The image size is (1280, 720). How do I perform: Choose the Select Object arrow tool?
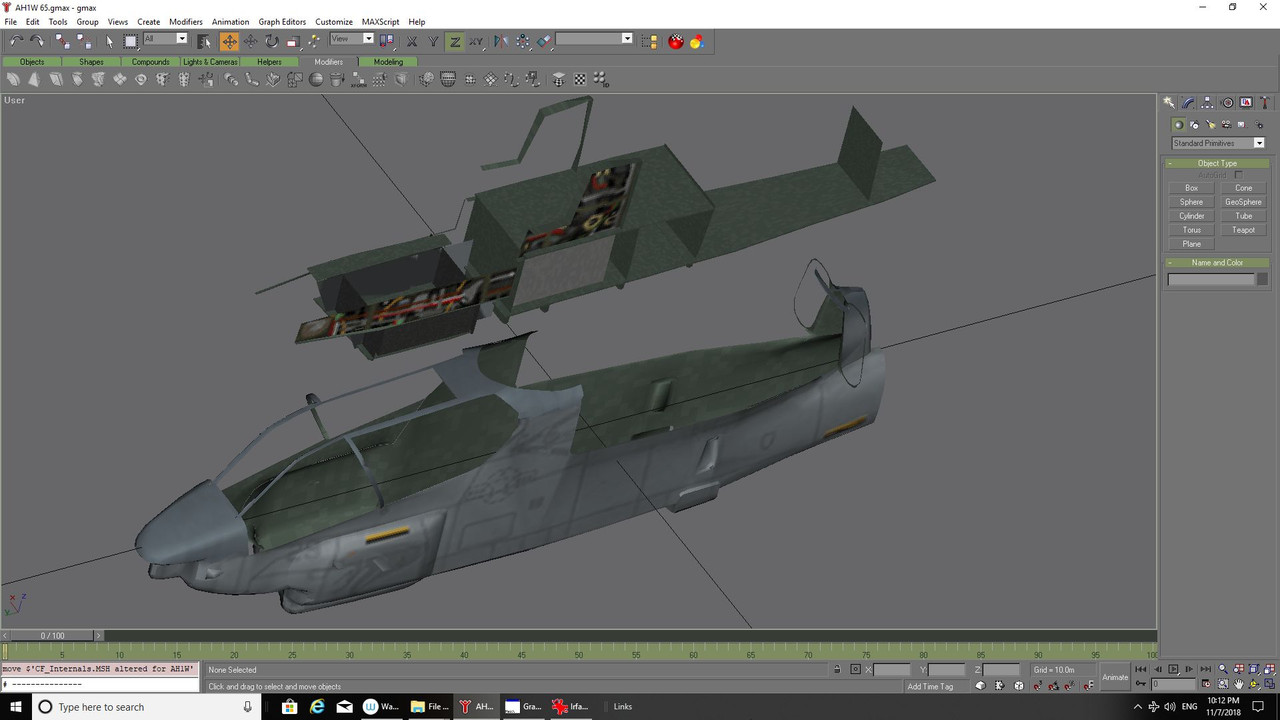110,41
